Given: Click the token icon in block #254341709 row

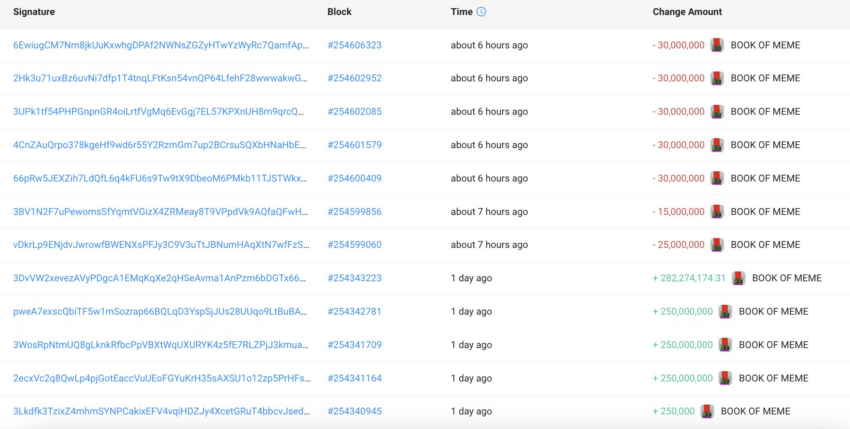Looking at the screenshot, I should pyautogui.click(x=725, y=345).
